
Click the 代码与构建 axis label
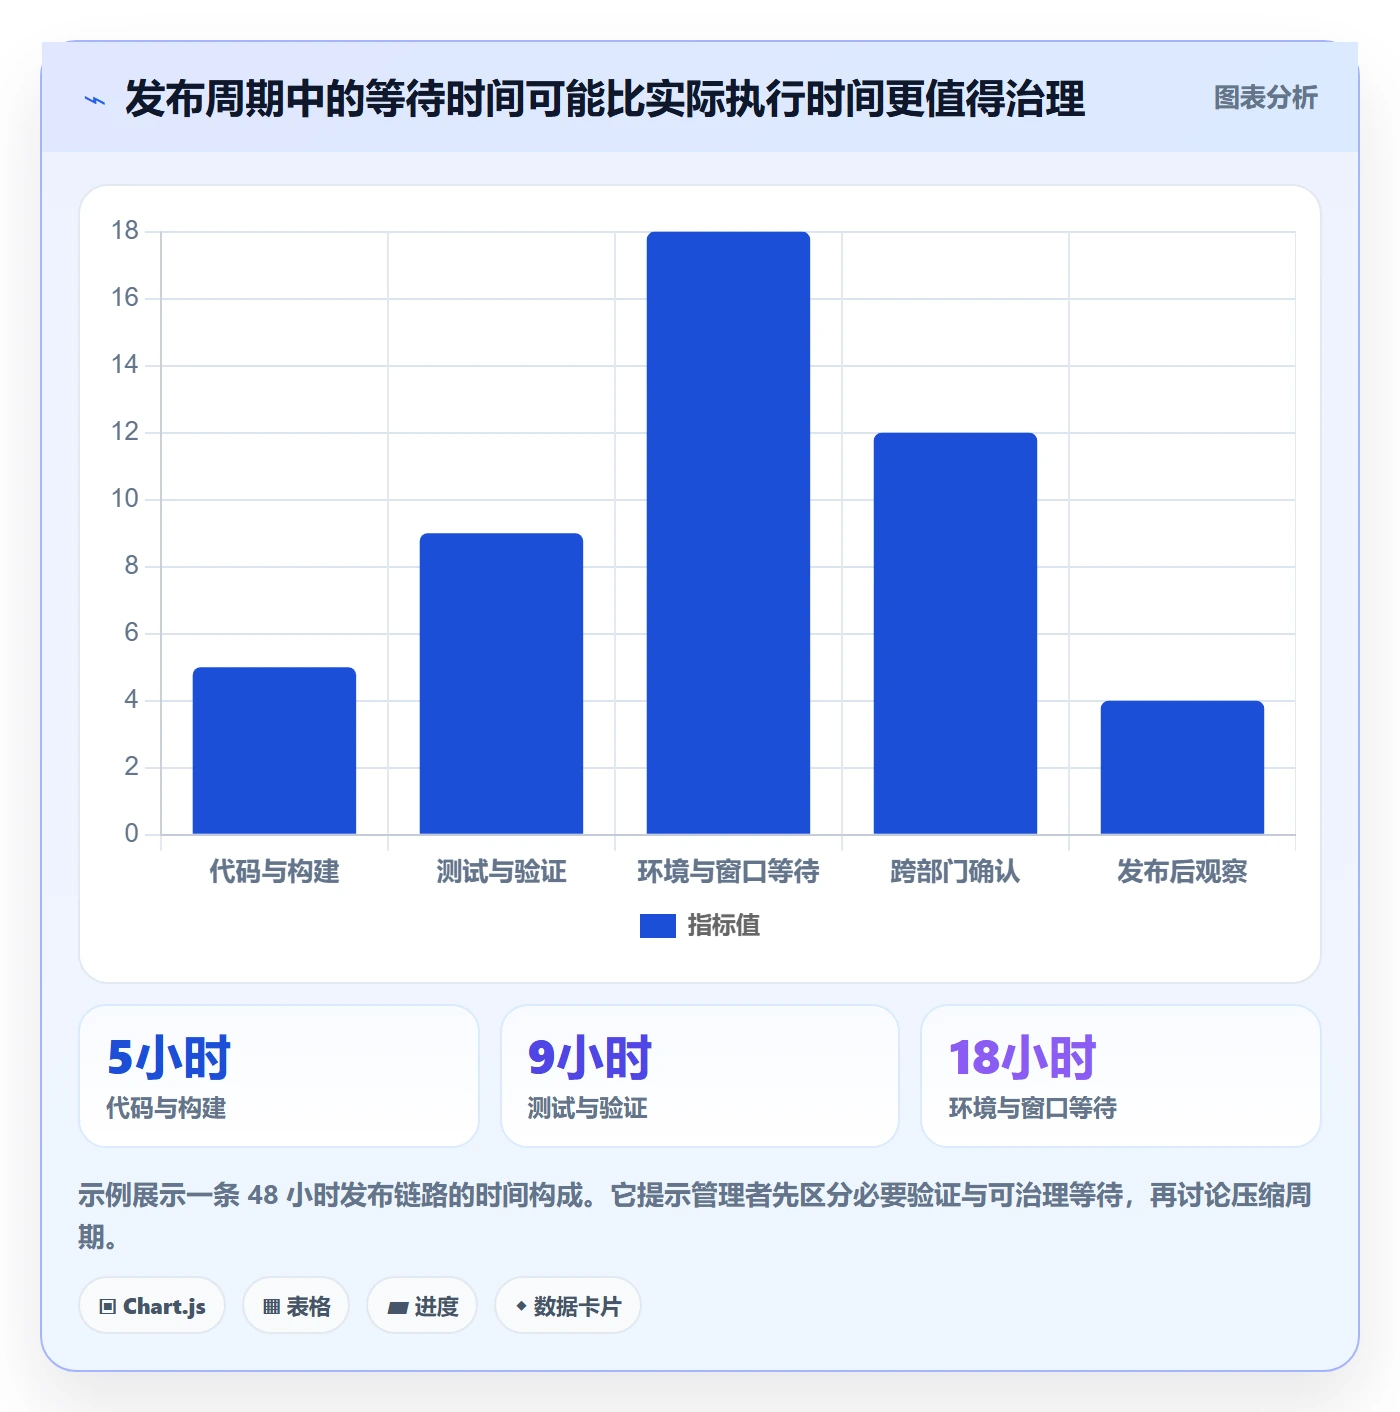click(x=274, y=872)
